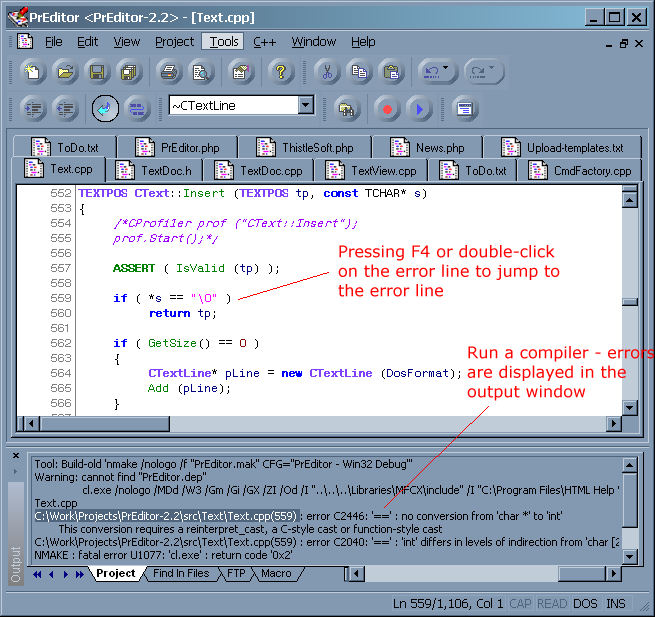Click the error C2040 line in output
Image resolution: width=655 pixels, height=617 pixels.
point(327,542)
